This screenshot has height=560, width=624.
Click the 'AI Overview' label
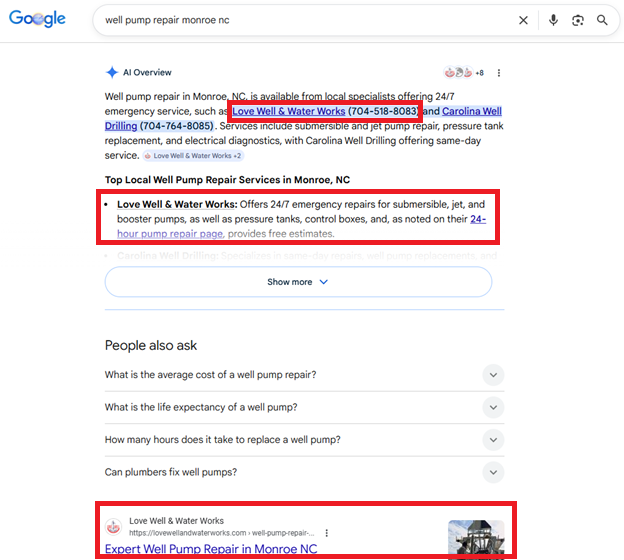tap(147, 72)
